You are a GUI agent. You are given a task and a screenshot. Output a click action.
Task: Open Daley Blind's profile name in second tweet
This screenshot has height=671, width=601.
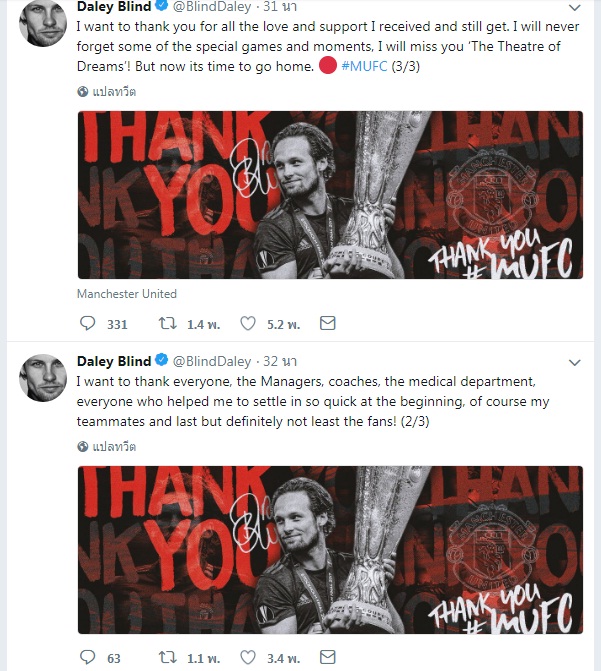[114, 361]
